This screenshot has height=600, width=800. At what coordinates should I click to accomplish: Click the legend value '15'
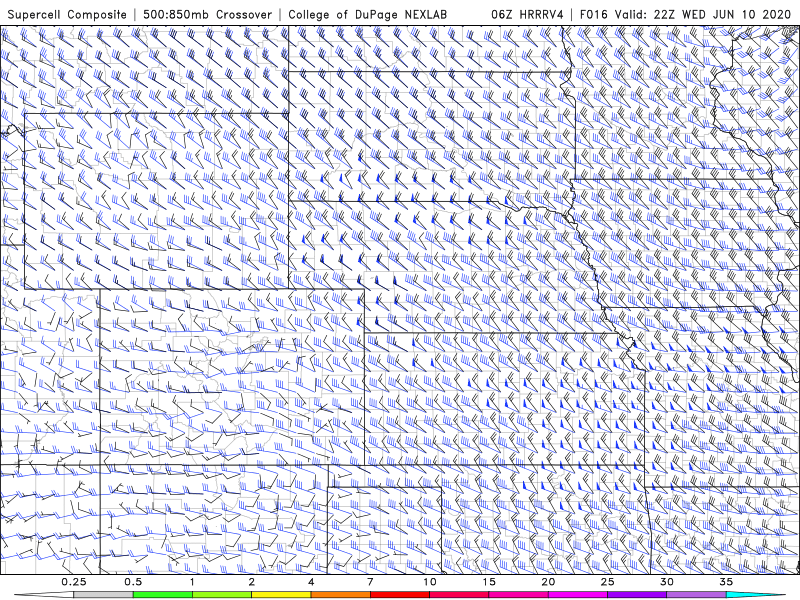tap(489, 582)
